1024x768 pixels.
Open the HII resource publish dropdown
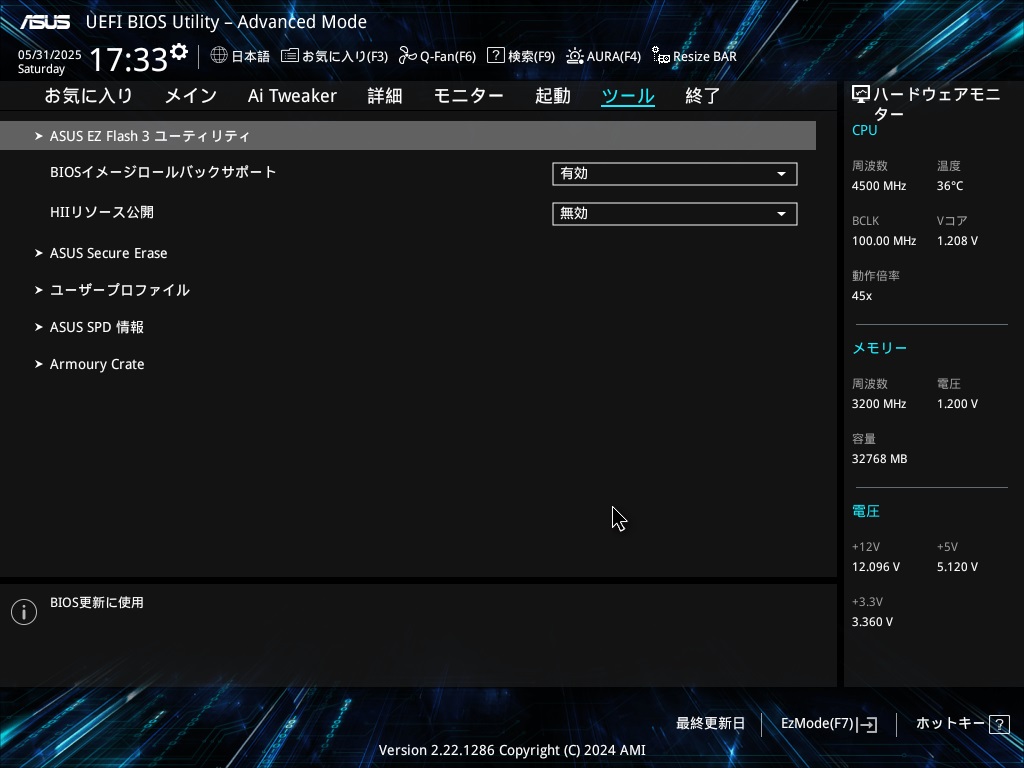[675, 214]
